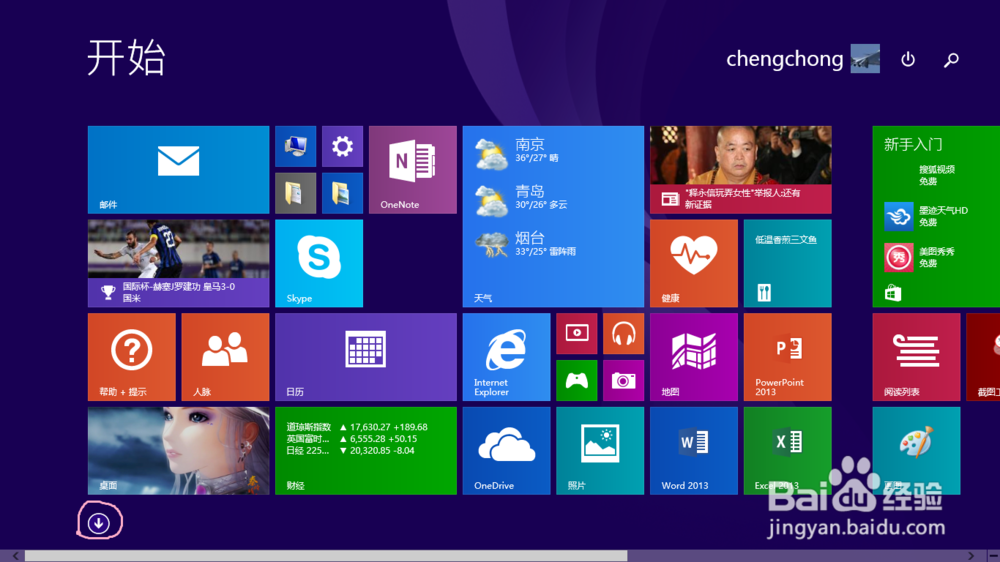Open the Store icon in 新手入门 tile
This screenshot has width=1000, height=562.
pyautogui.click(x=893, y=293)
